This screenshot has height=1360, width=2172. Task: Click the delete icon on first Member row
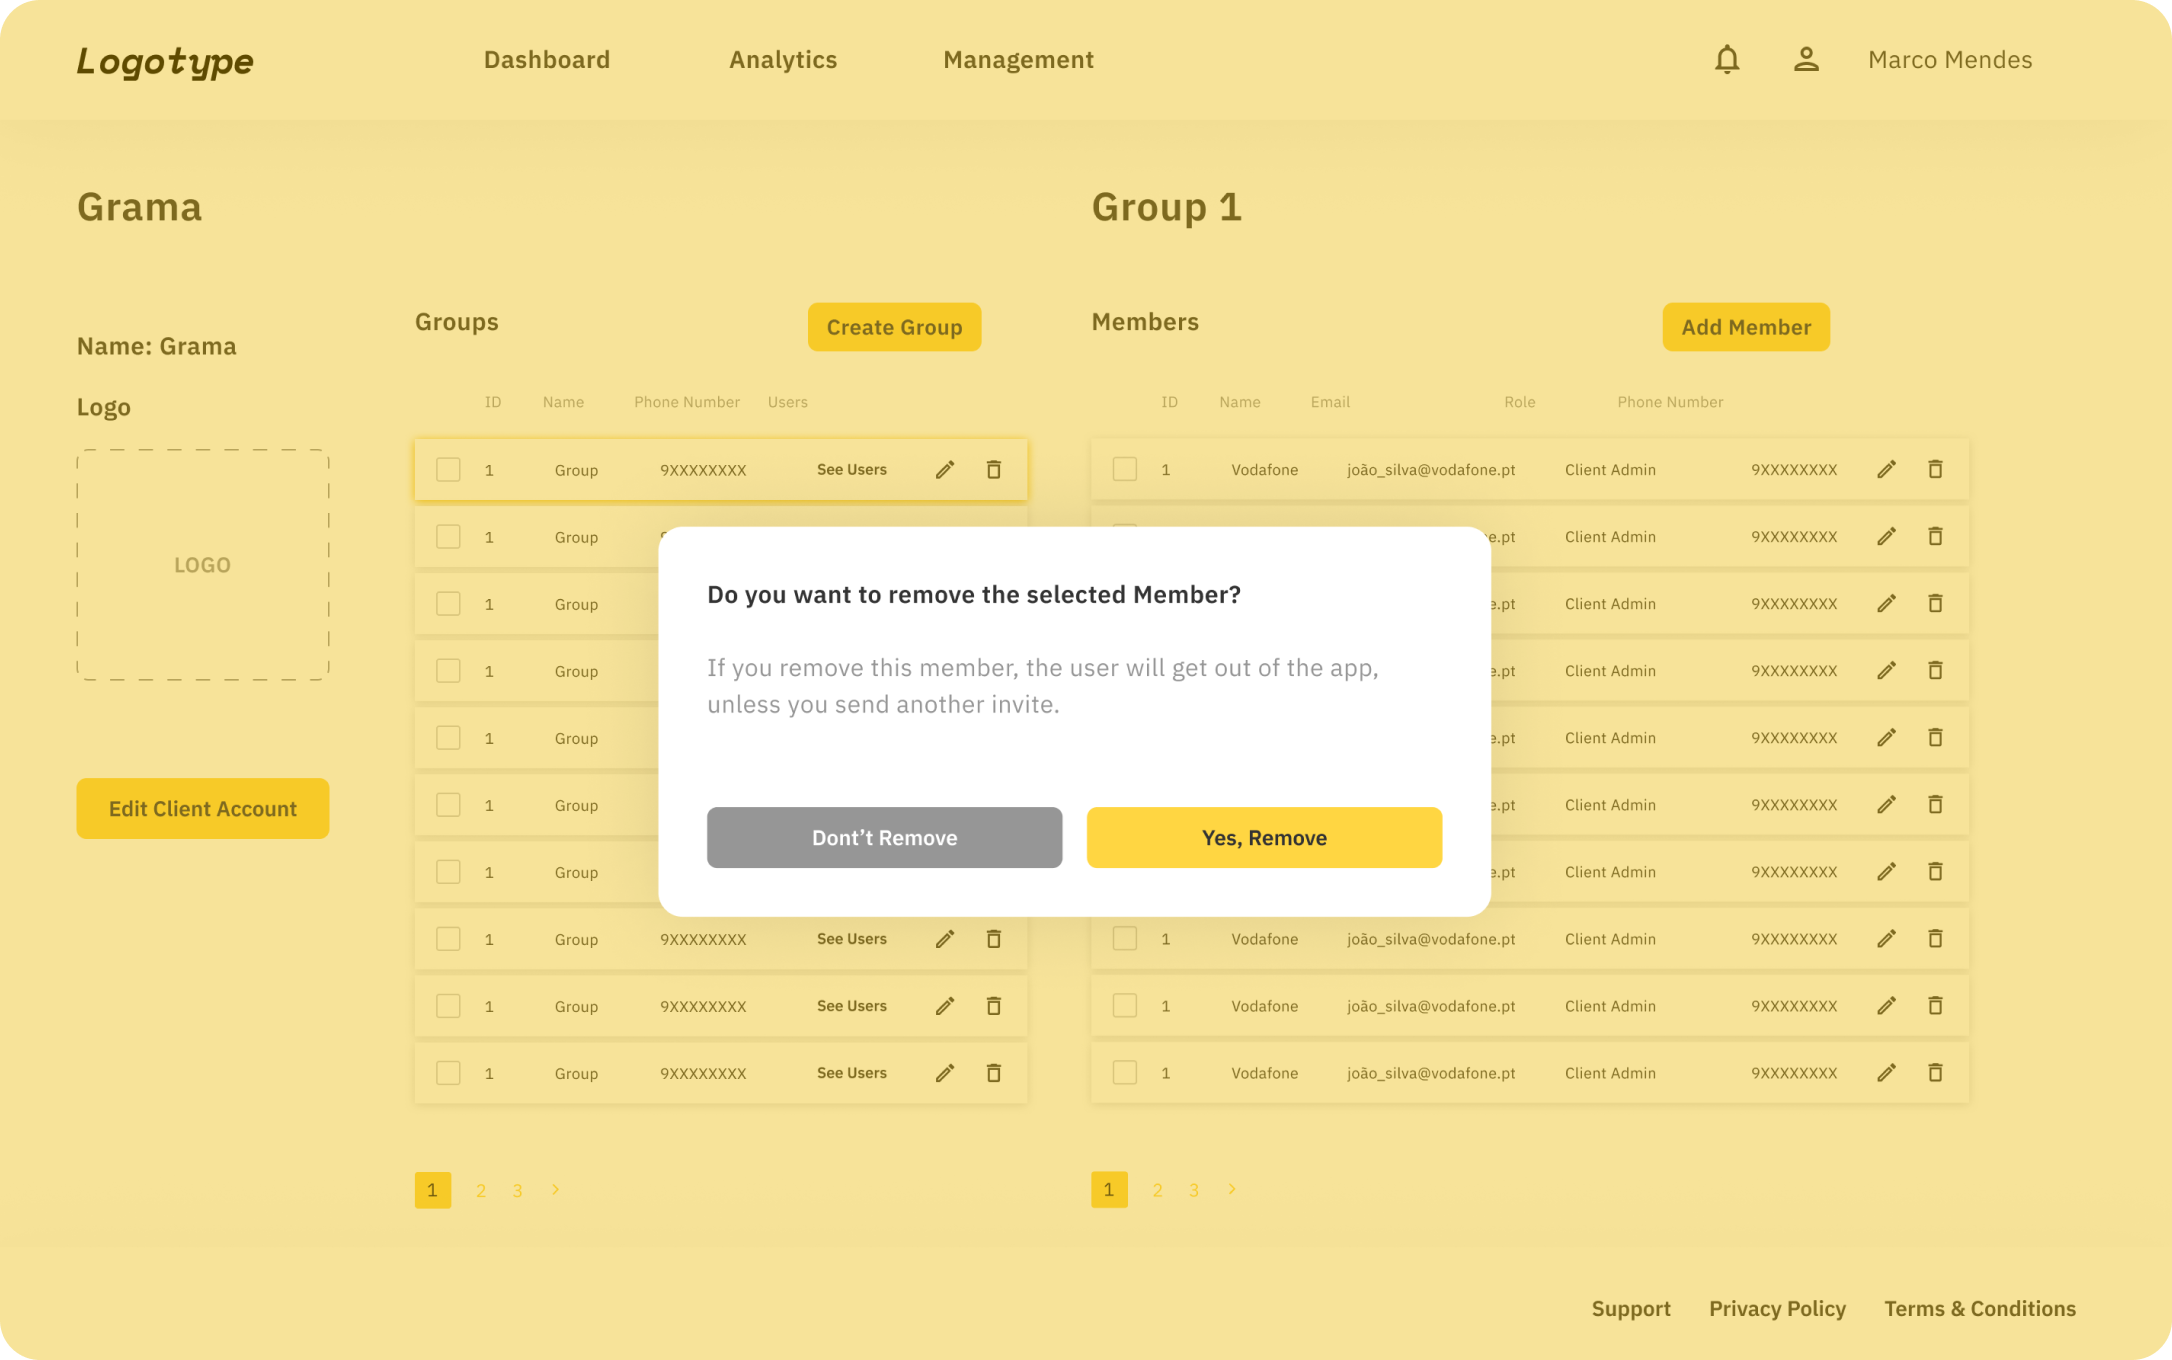(1936, 468)
